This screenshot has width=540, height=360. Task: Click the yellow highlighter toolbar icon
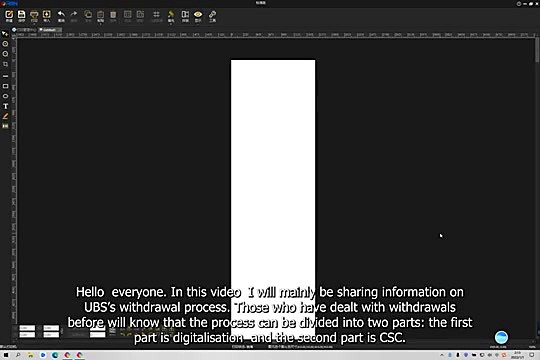tap(171, 15)
